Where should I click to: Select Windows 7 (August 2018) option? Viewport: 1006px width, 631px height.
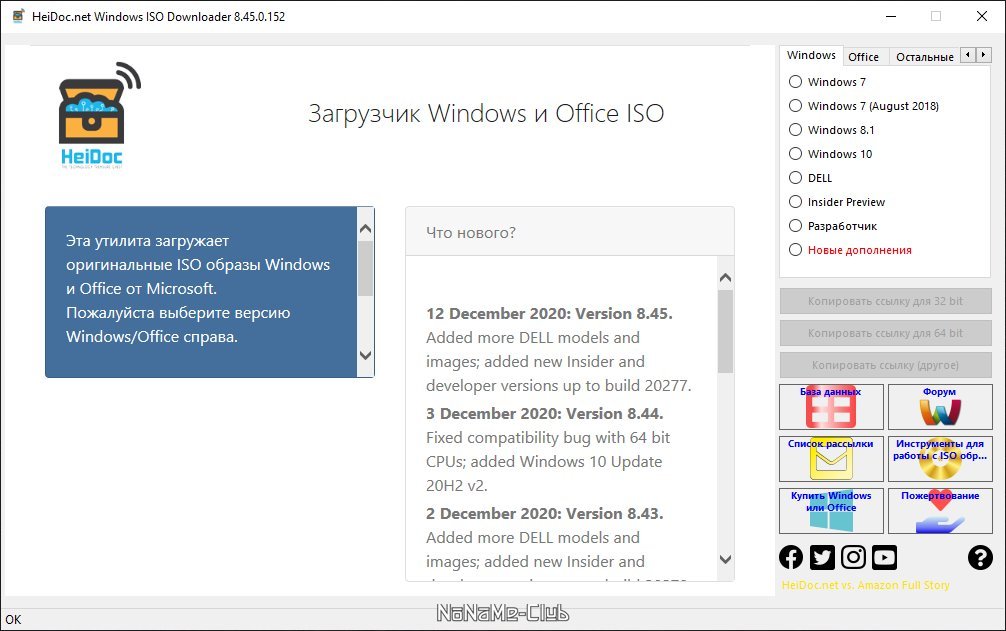[795, 106]
